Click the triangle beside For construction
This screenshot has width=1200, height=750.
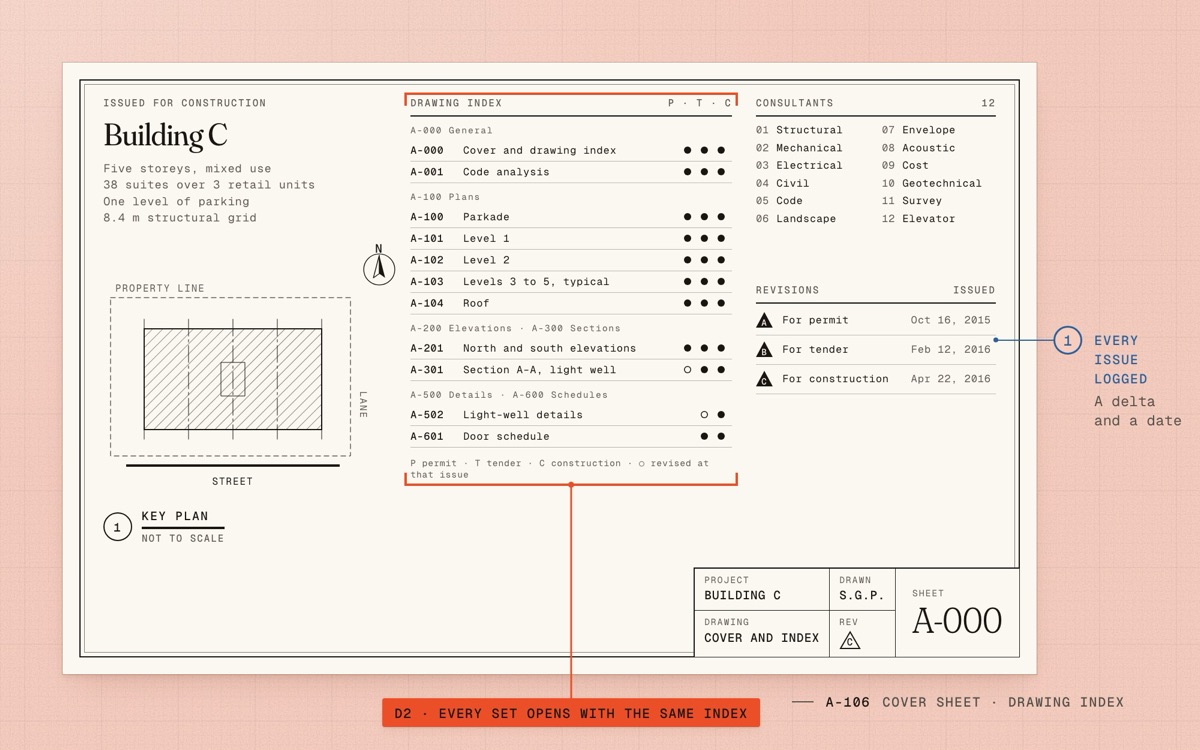pos(764,379)
